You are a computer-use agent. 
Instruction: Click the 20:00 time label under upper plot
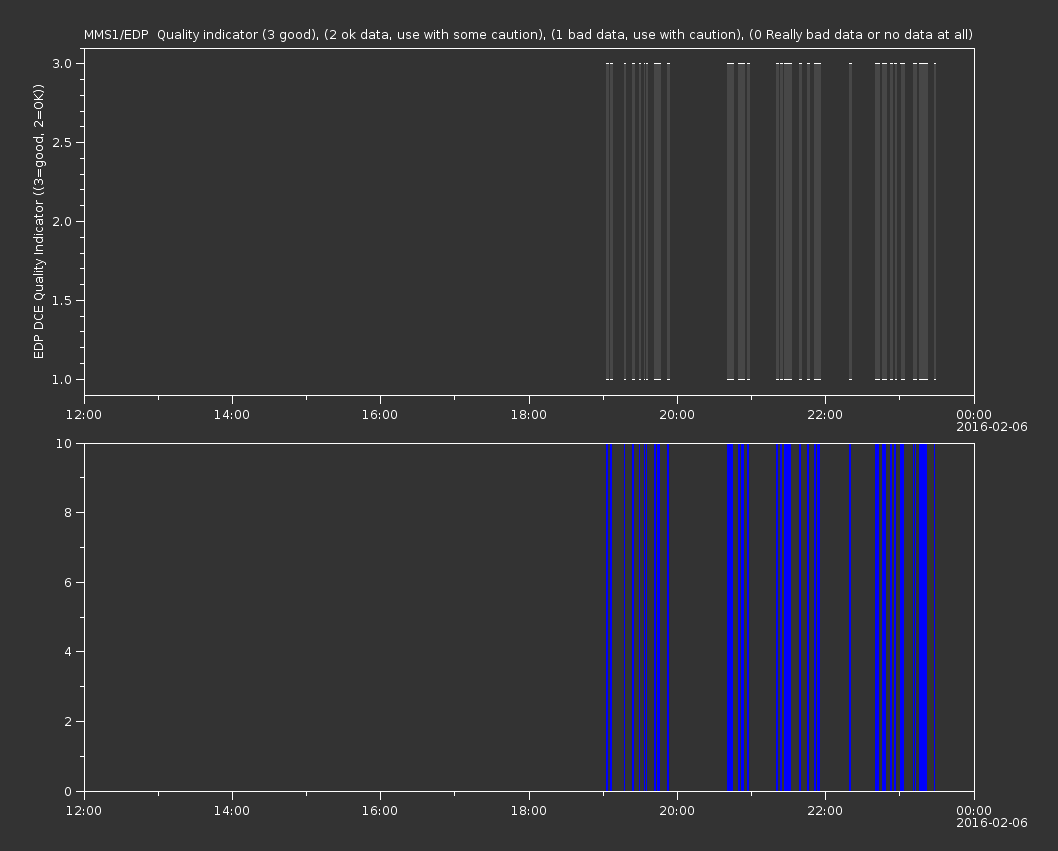[677, 414]
